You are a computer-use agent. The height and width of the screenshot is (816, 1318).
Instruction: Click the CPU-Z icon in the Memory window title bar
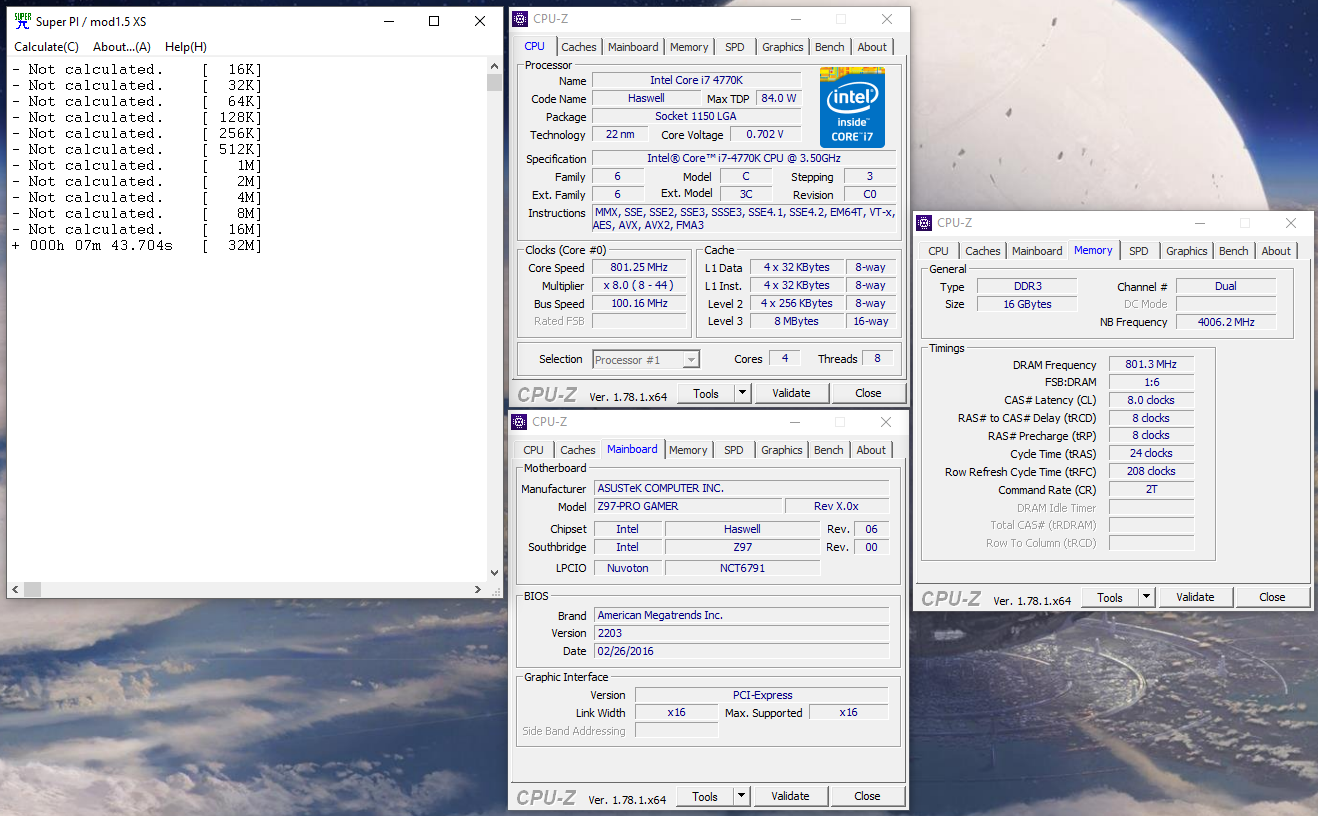923,223
